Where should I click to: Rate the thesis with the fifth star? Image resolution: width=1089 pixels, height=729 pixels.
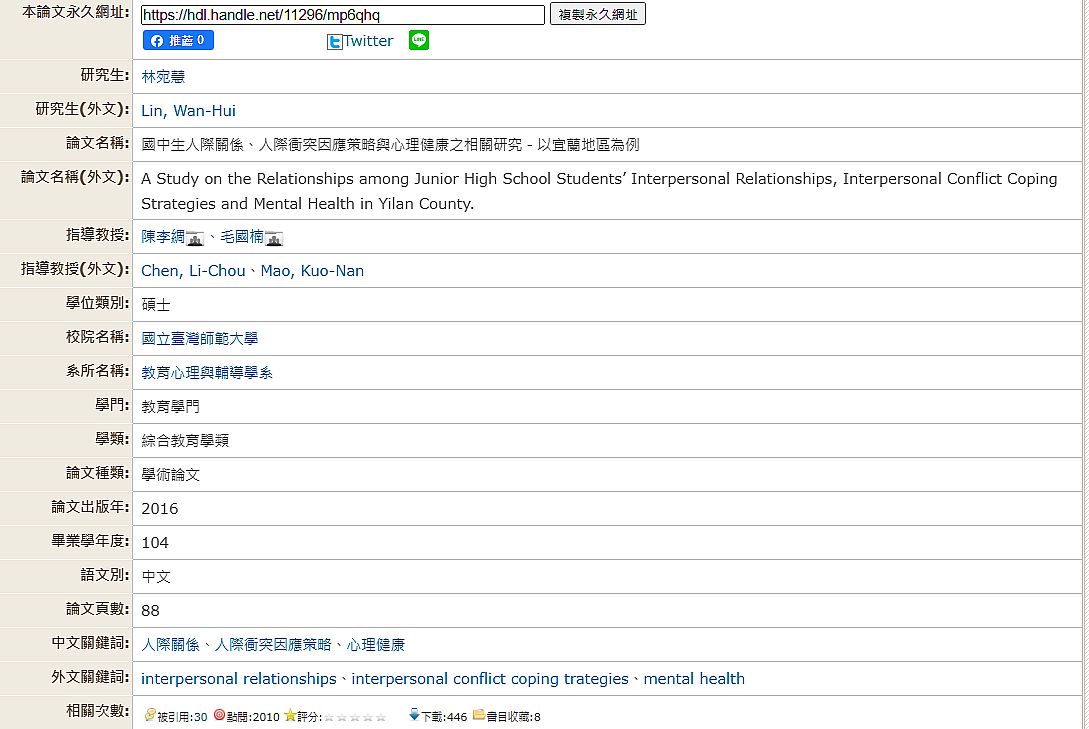381,716
